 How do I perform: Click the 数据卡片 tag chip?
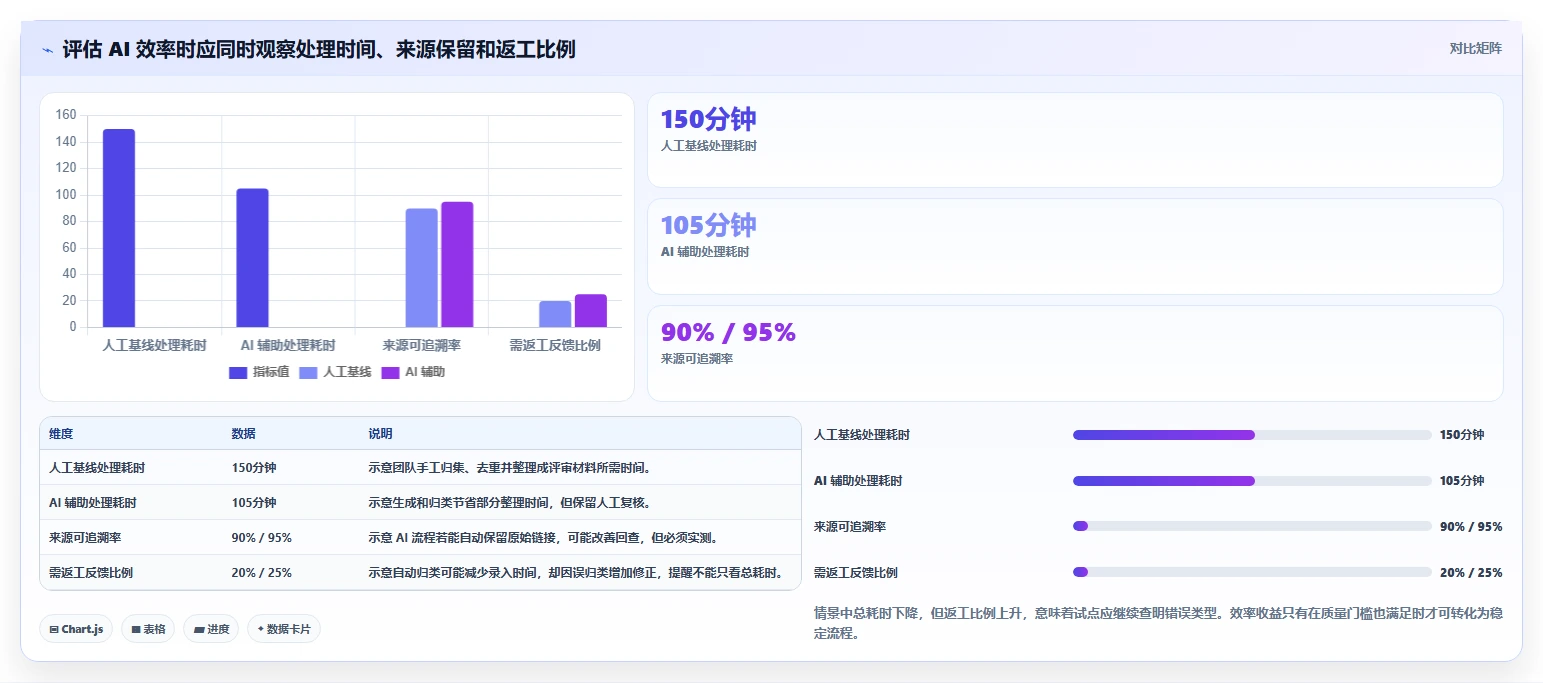284,629
